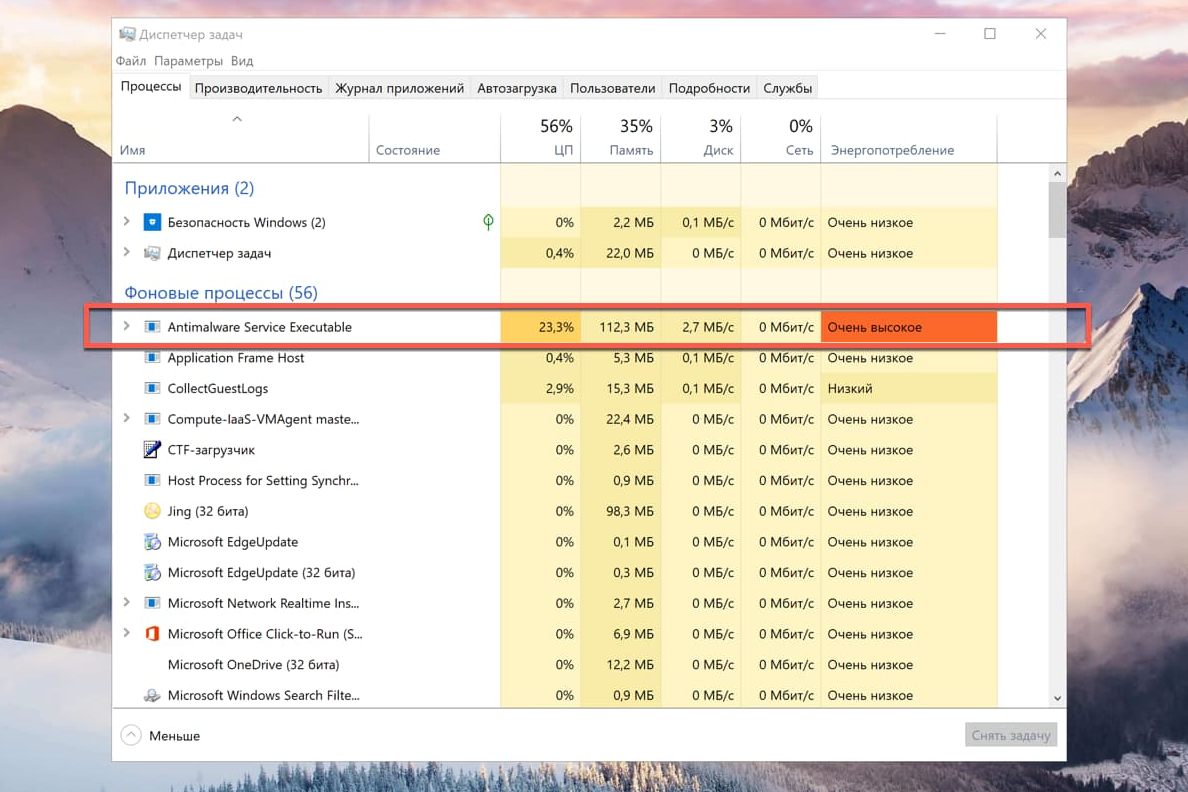Sort by the Состояние column header
Viewport: 1188px width, 792px height.
point(434,139)
